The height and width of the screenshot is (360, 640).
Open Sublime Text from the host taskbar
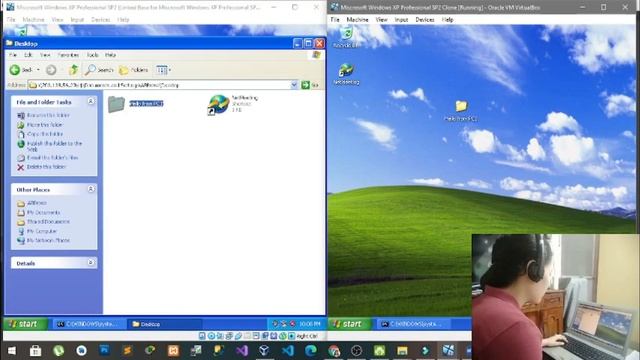pos(127,351)
